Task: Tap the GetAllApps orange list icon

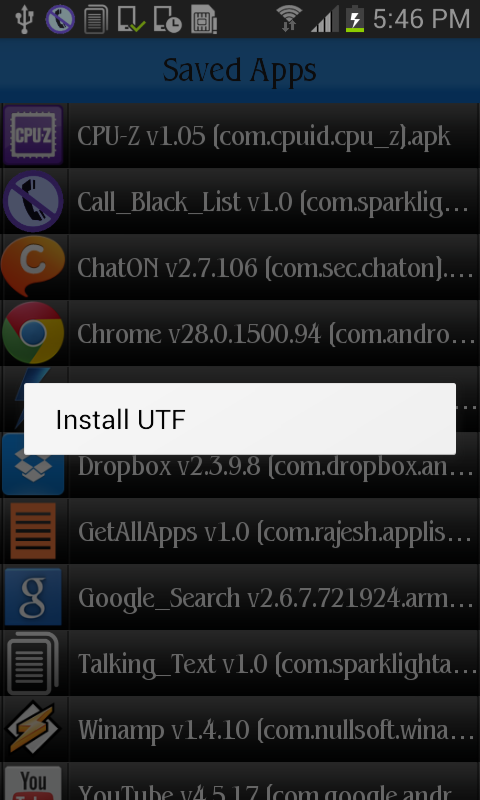Action: click(33, 531)
